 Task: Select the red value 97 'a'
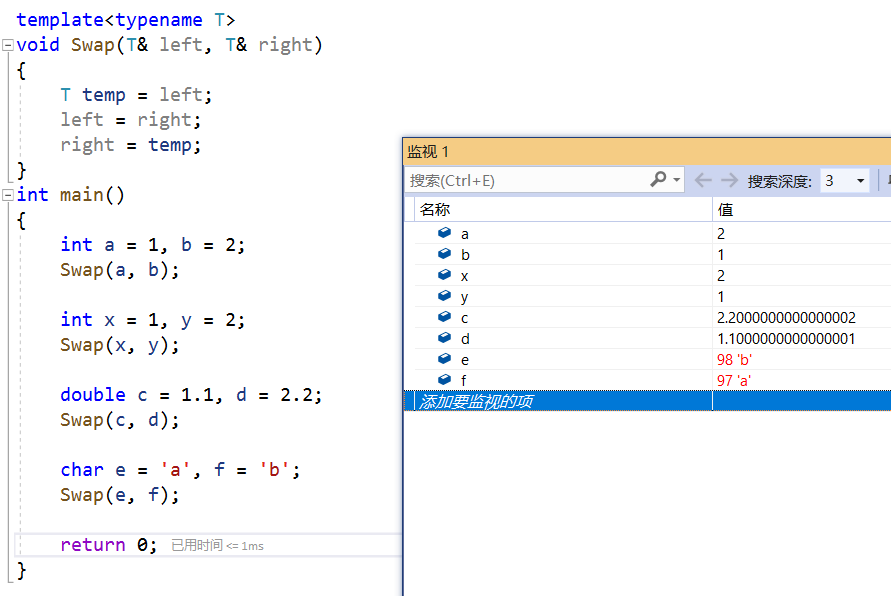point(734,381)
